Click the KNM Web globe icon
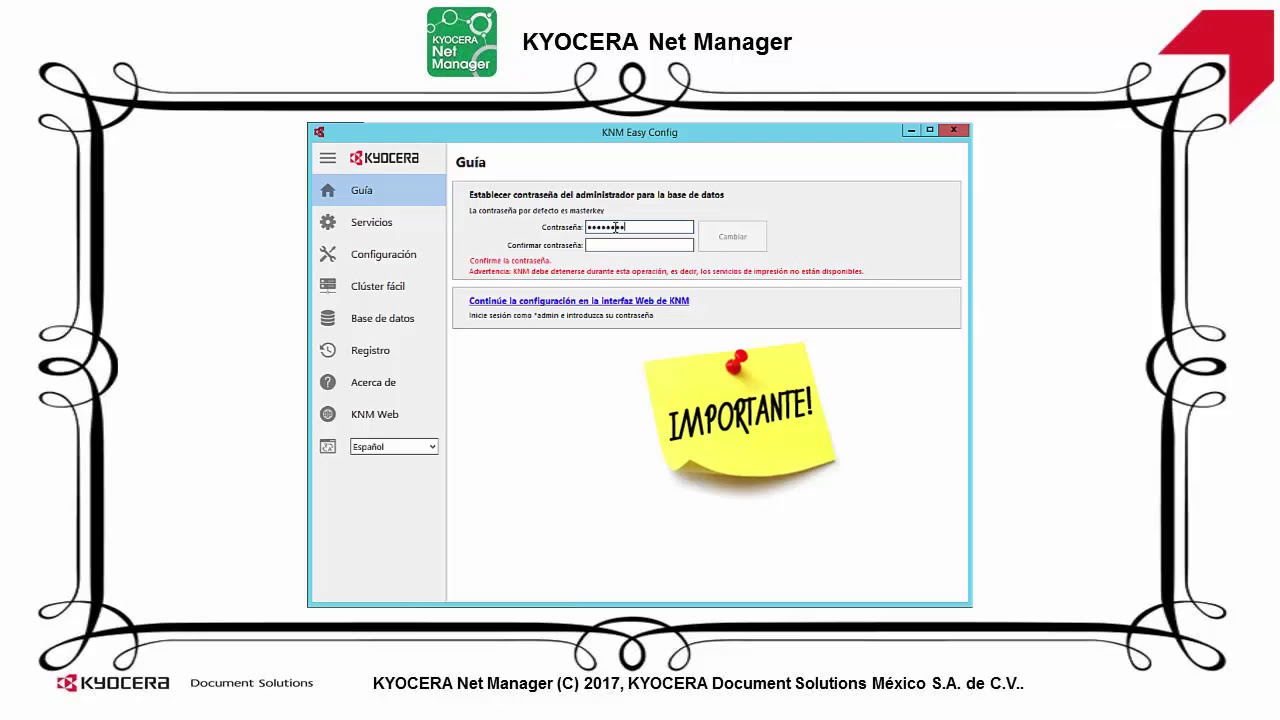 pos(328,414)
